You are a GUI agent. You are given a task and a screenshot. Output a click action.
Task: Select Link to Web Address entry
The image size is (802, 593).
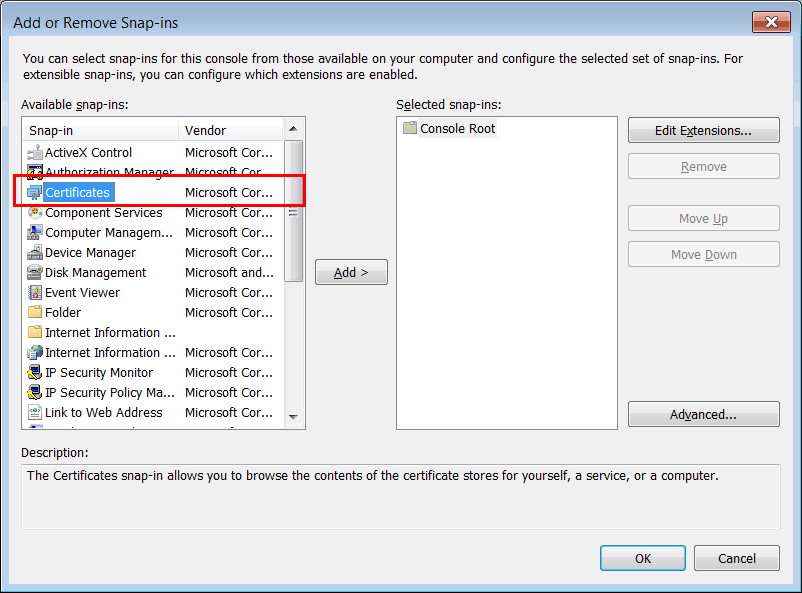pos(104,412)
